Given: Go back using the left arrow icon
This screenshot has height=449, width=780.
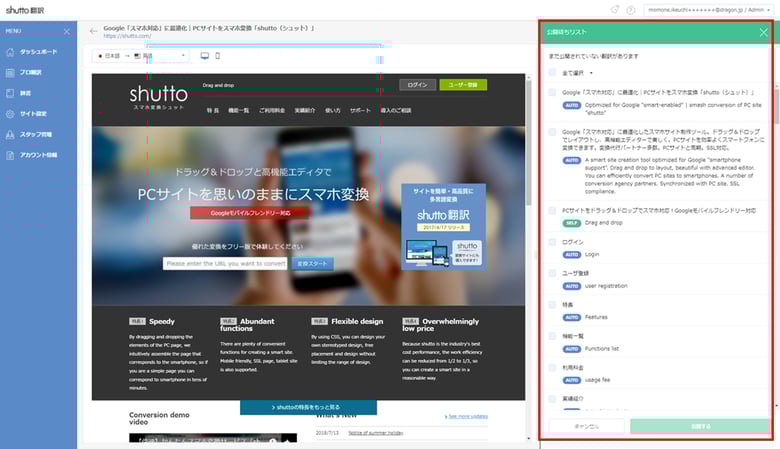Looking at the screenshot, I should [x=94, y=31].
